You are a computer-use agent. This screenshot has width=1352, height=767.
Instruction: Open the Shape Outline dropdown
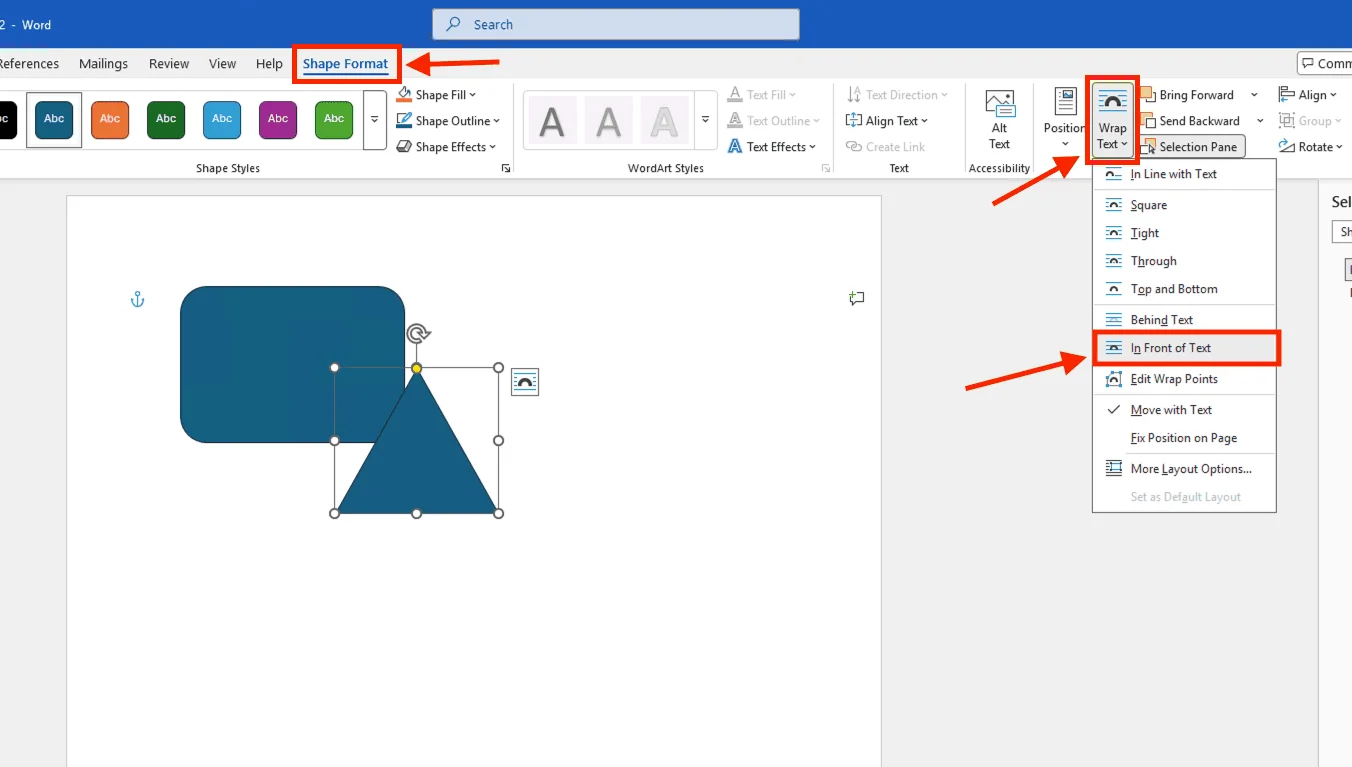coord(496,121)
